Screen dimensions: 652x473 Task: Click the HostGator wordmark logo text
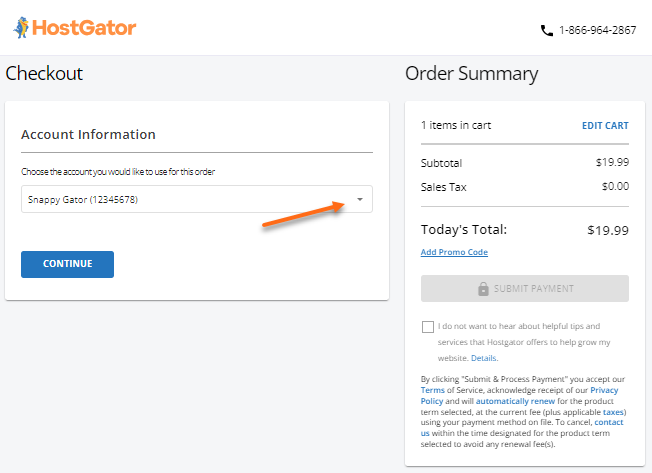[83, 28]
